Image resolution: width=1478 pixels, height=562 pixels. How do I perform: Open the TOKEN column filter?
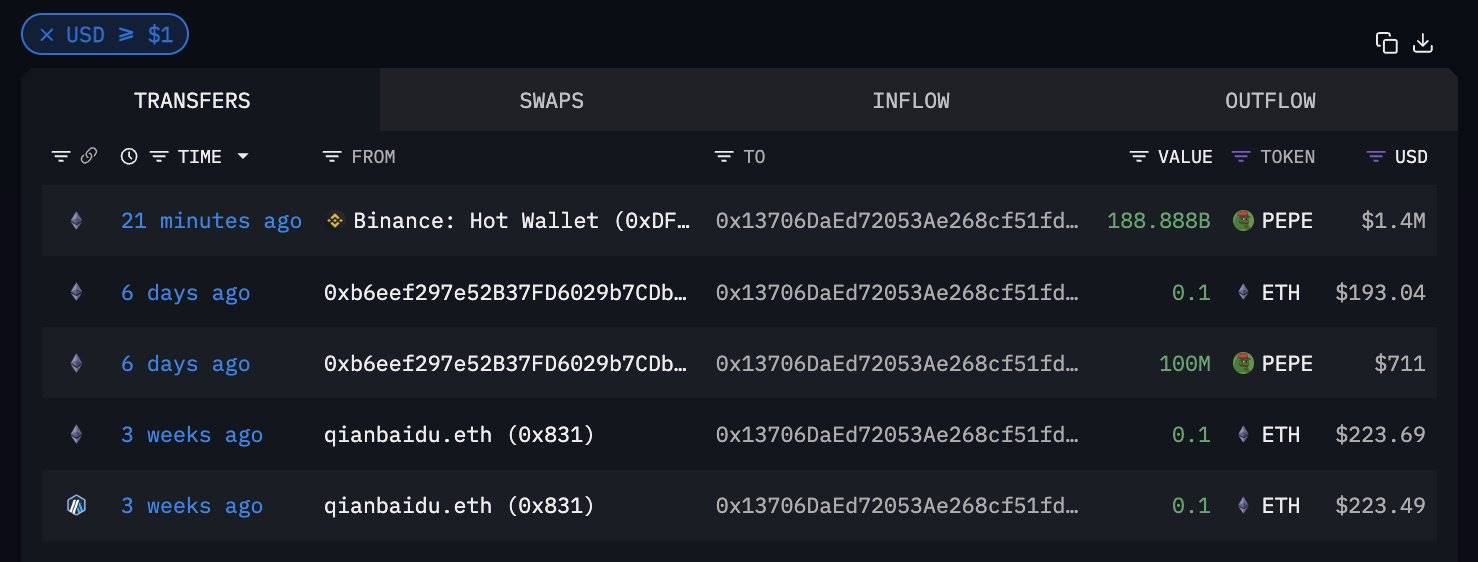point(1241,157)
